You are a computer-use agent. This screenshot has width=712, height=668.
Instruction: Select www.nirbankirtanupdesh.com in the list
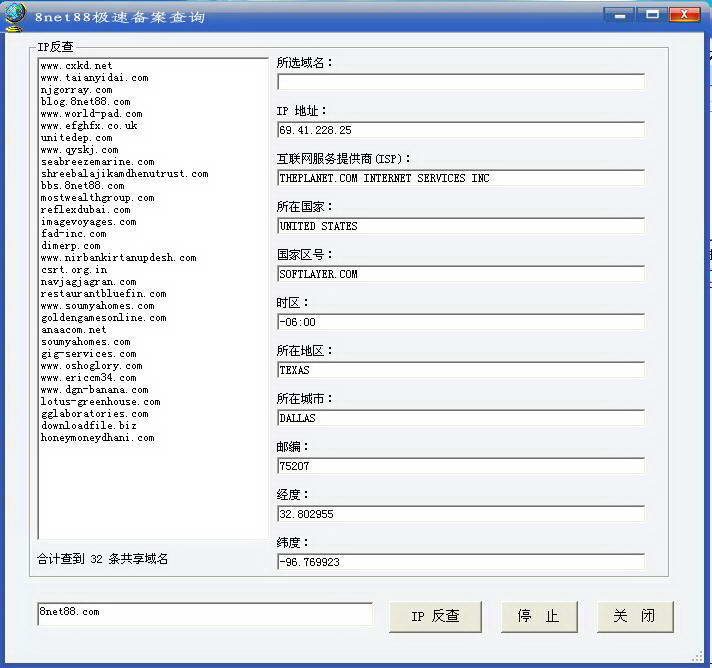pos(119,258)
